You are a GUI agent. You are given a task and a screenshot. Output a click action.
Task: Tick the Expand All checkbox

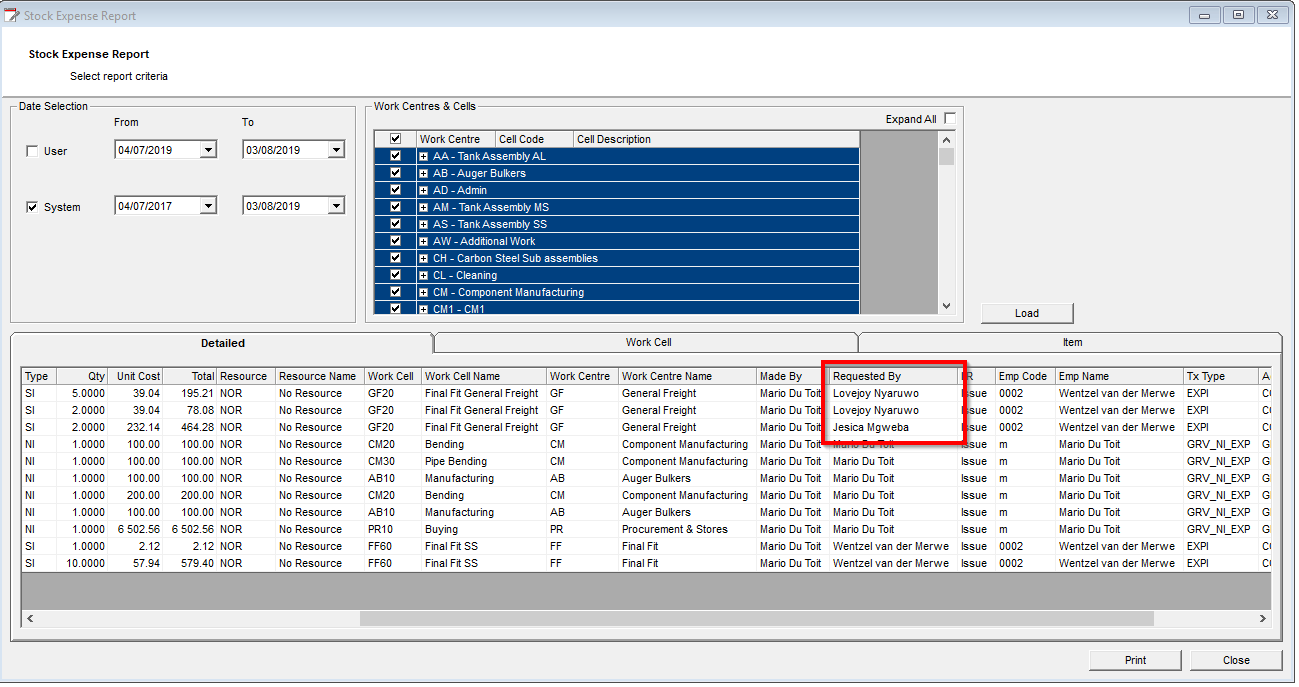[x=949, y=119]
